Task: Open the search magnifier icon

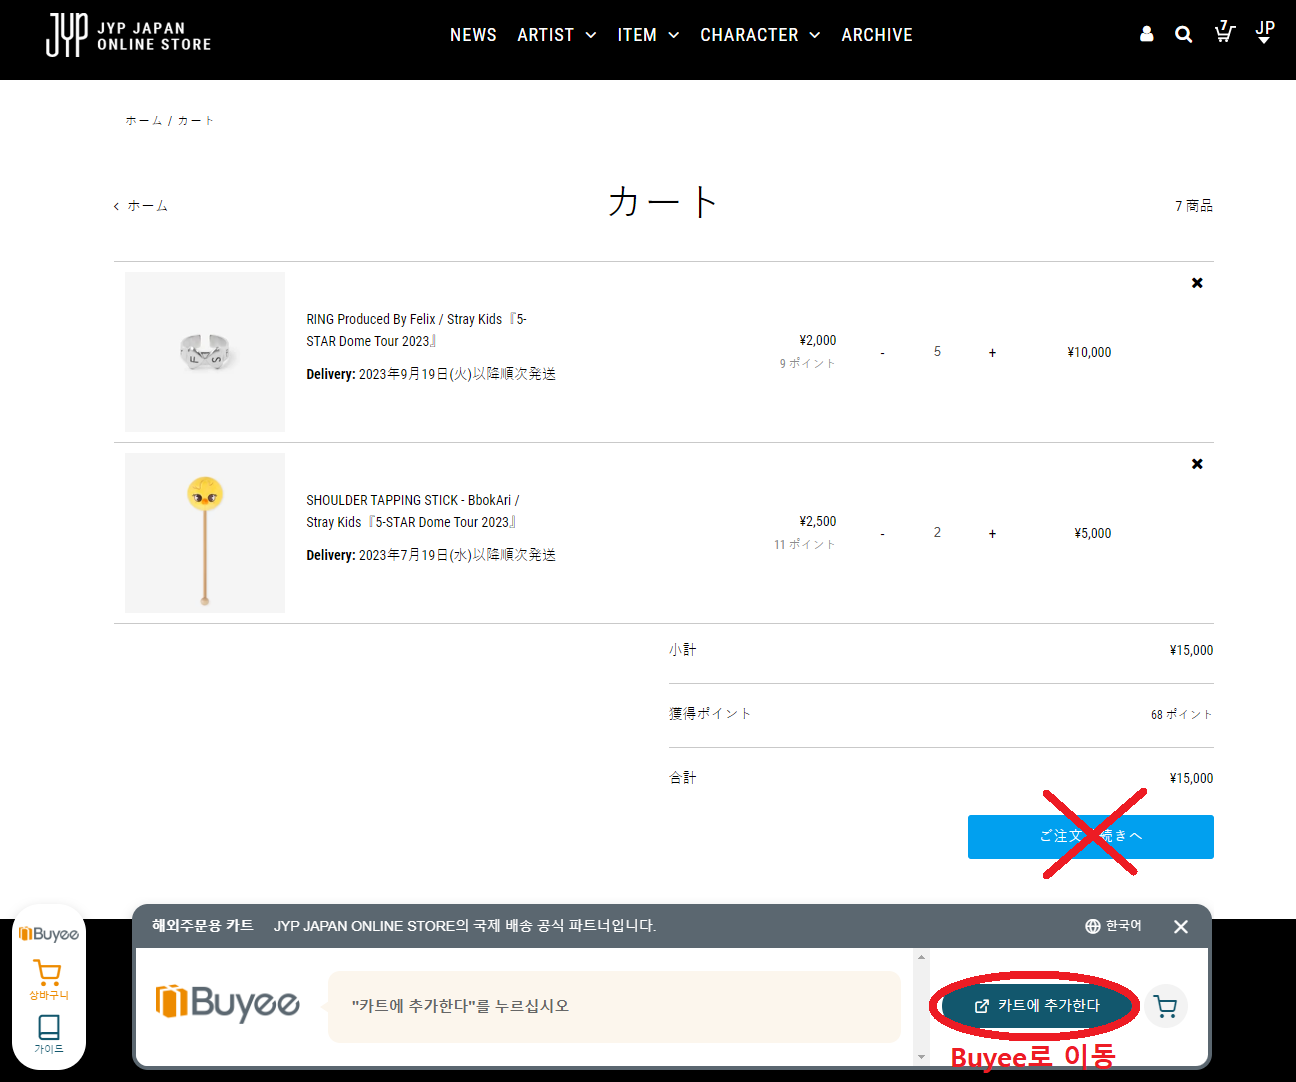Action: 1183,34
